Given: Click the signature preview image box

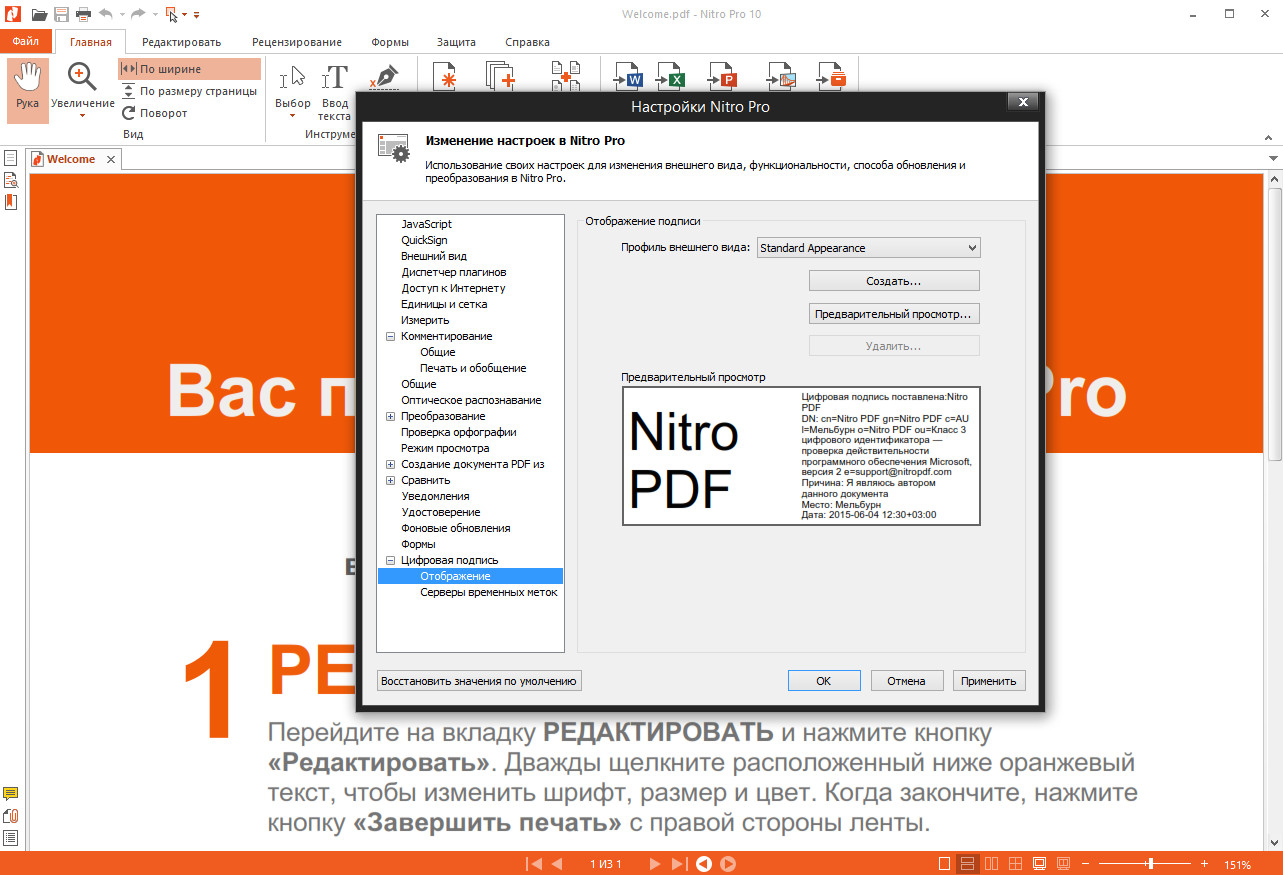Looking at the screenshot, I should [x=801, y=455].
